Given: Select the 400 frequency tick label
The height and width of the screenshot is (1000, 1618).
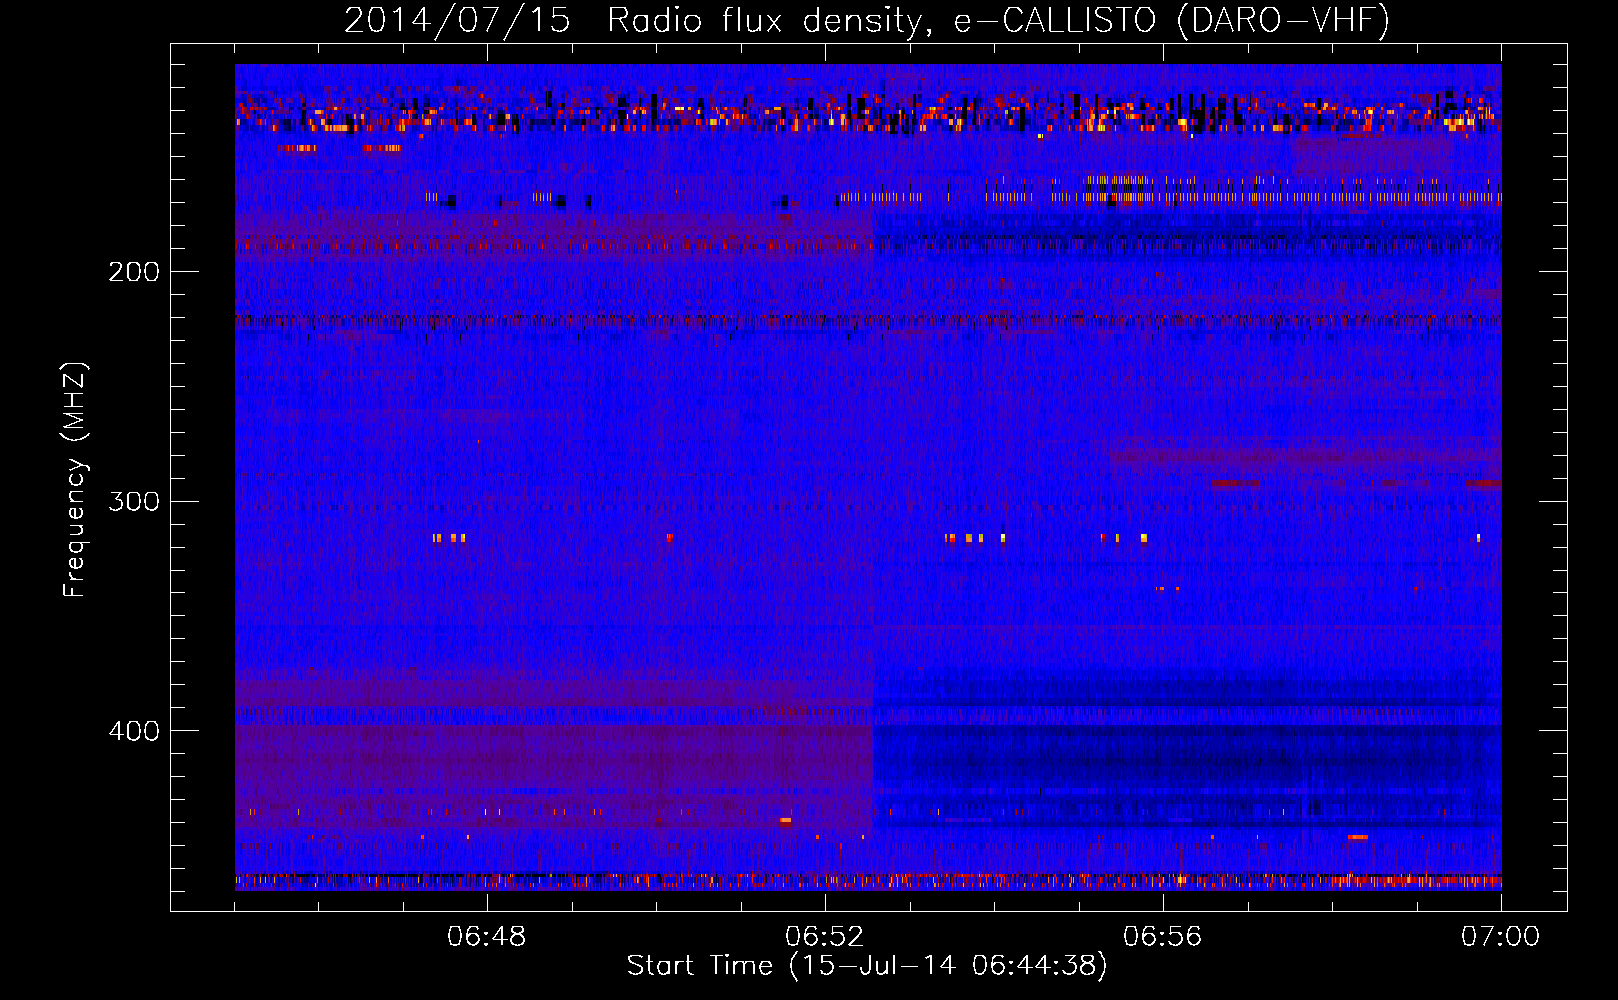Looking at the screenshot, I should [134, 731].
